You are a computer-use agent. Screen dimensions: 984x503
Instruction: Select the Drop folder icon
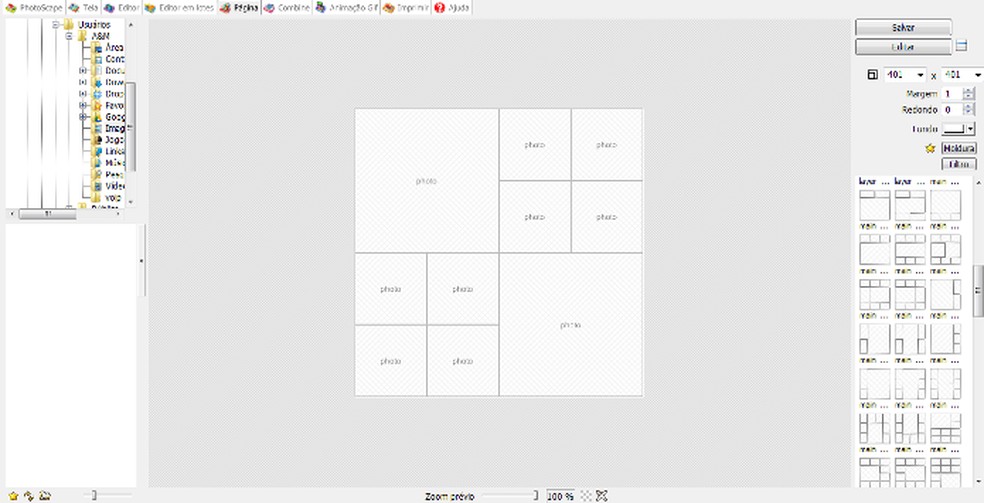pos(97,94)
